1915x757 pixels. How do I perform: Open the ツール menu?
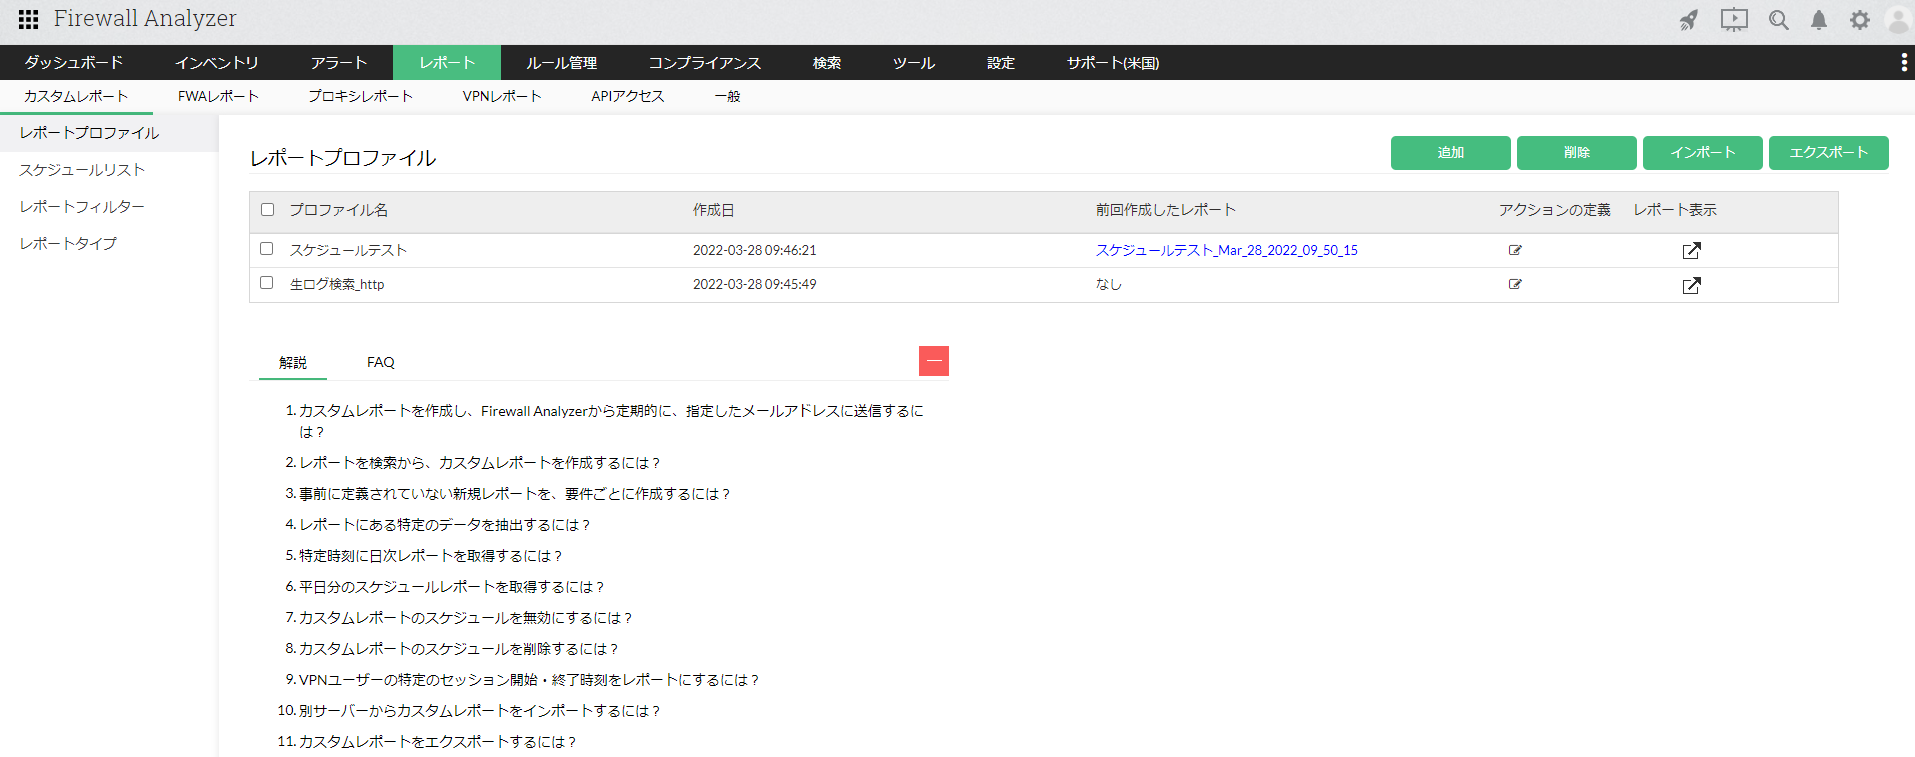point(914,63)
